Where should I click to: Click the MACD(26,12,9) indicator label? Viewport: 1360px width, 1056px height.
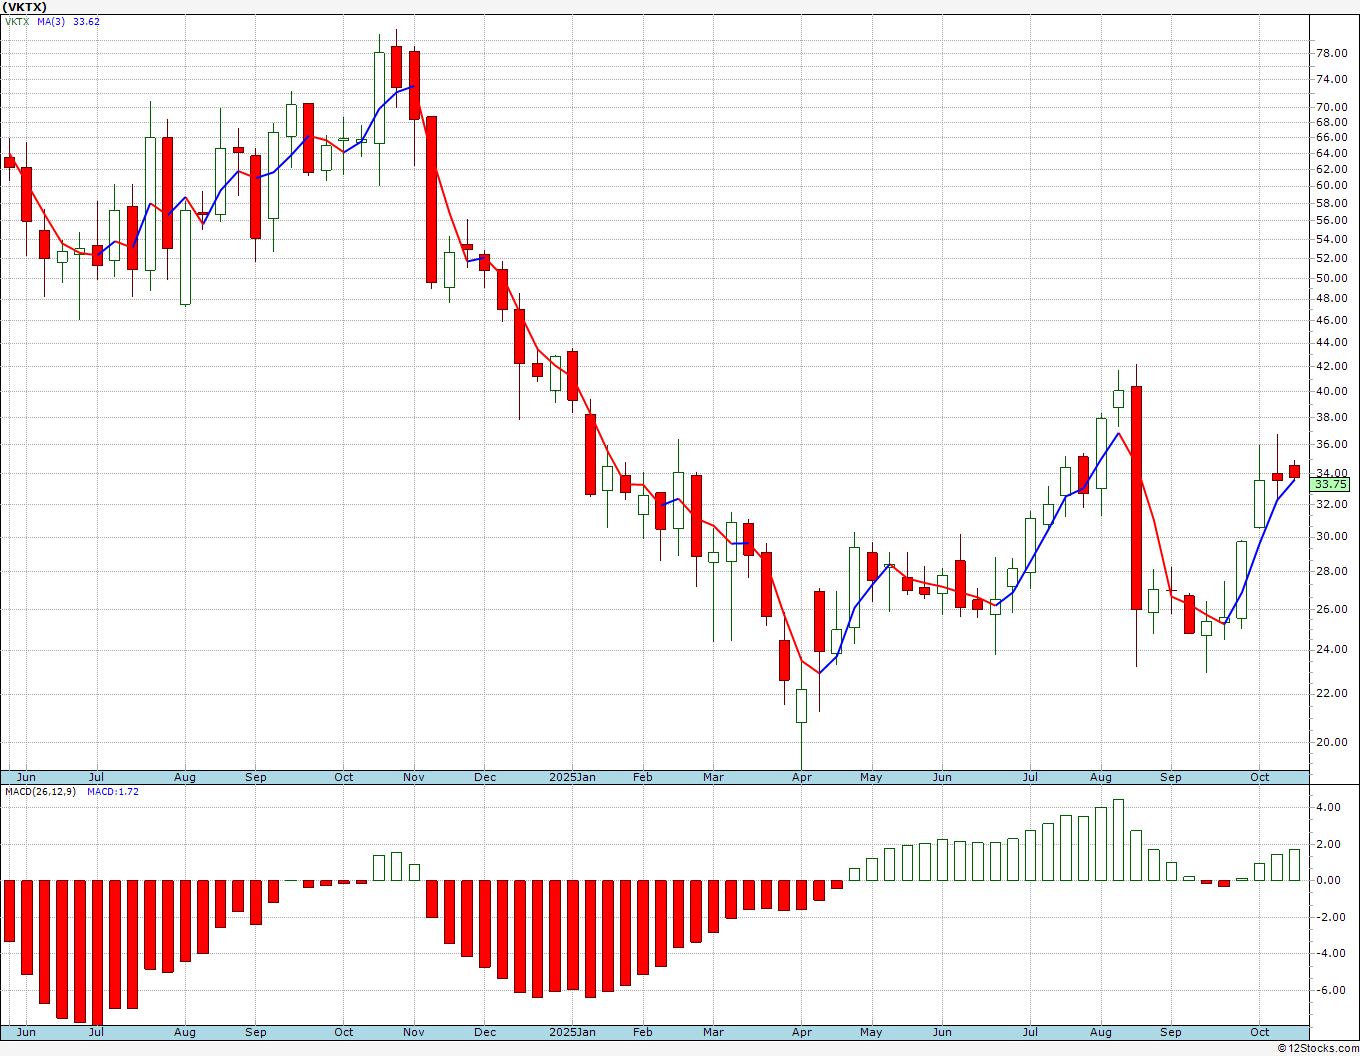tap(42, 791)
